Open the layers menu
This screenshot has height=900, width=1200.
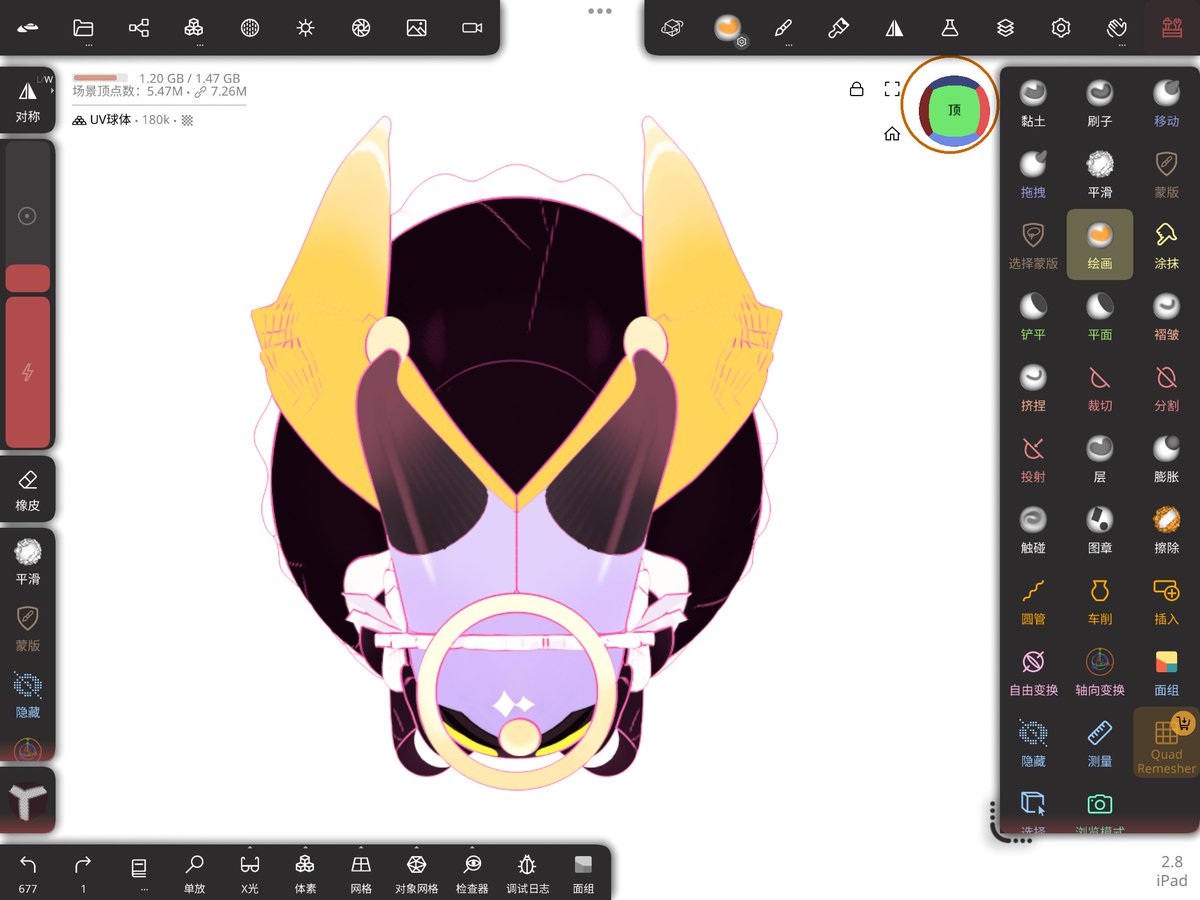point(1005,28)
